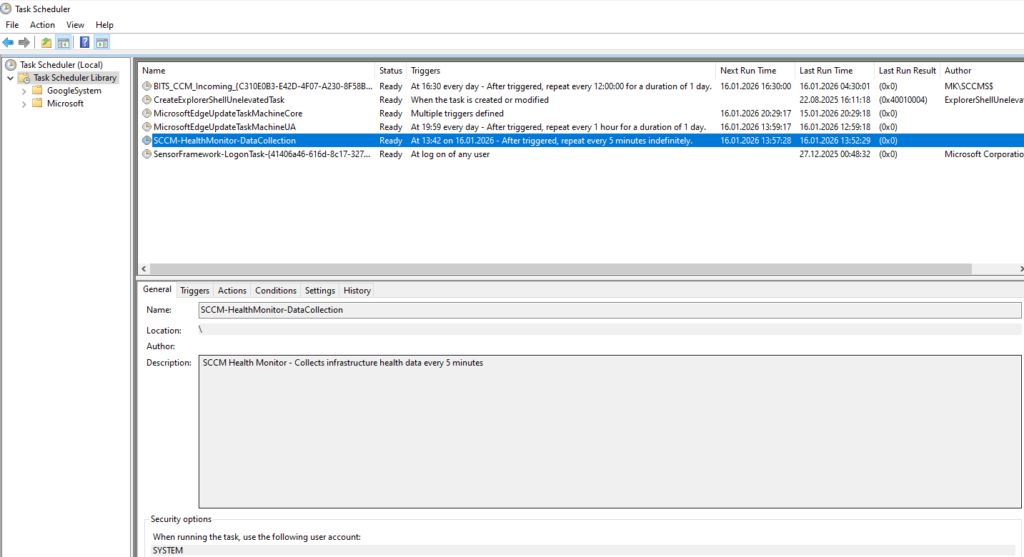Open the Conditions tab

[x=275, y=291]
